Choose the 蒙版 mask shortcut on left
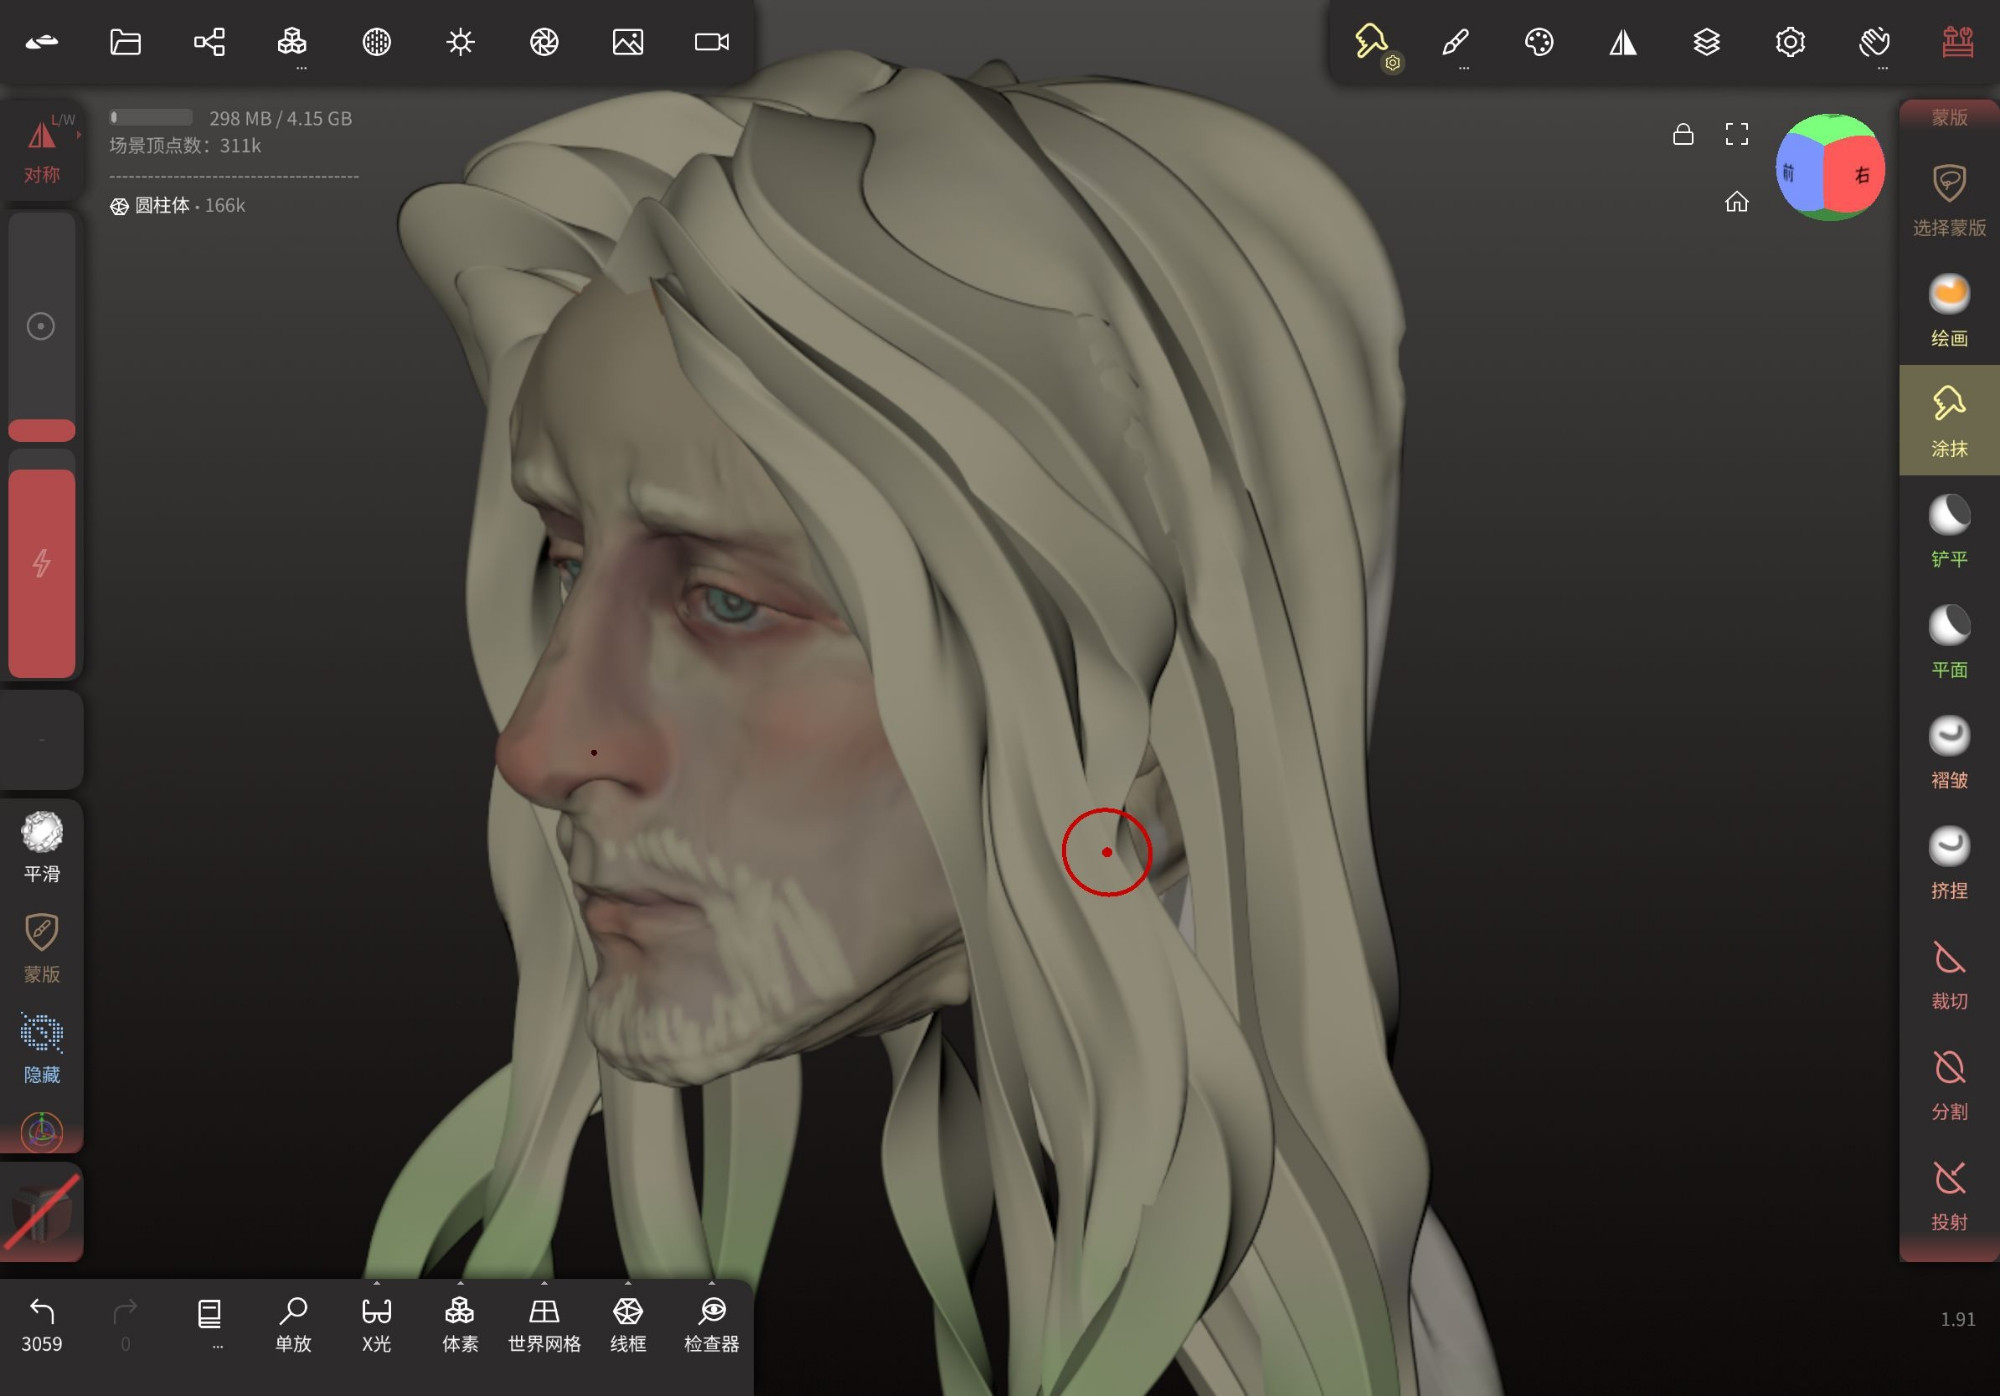 (42, 947)
